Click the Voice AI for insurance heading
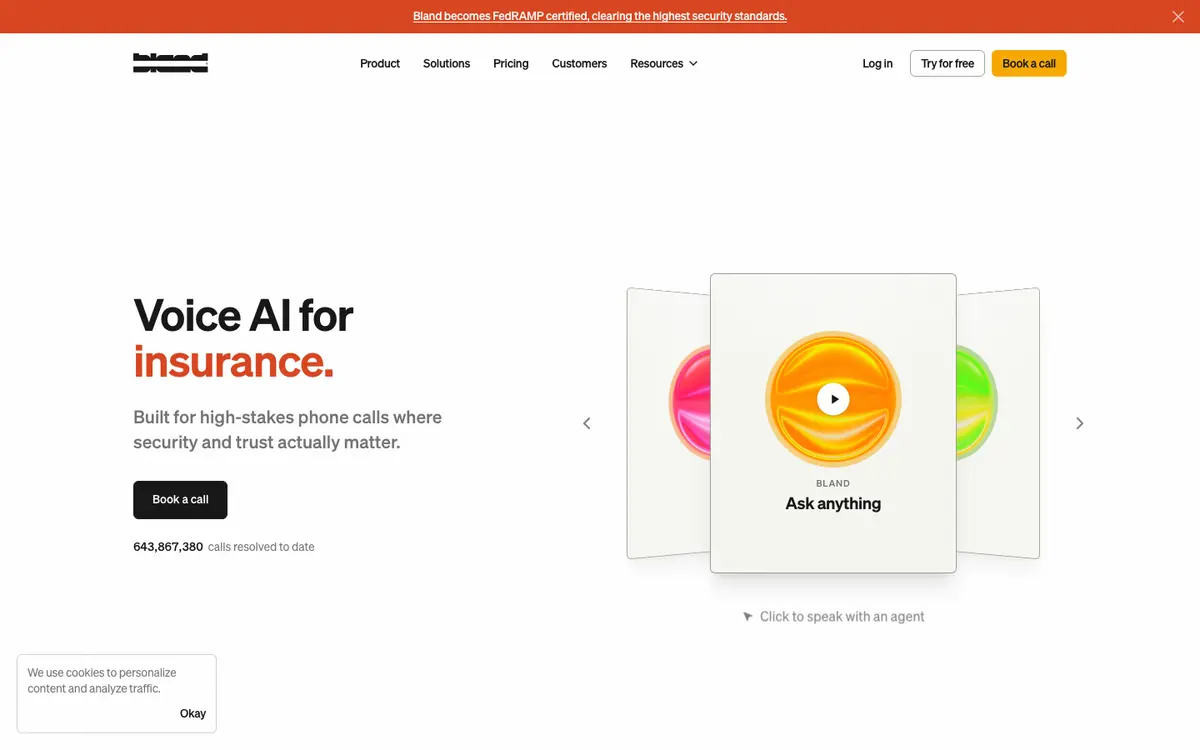The width and height of the screenshot is (1200, 750). [x=243, y=339]
